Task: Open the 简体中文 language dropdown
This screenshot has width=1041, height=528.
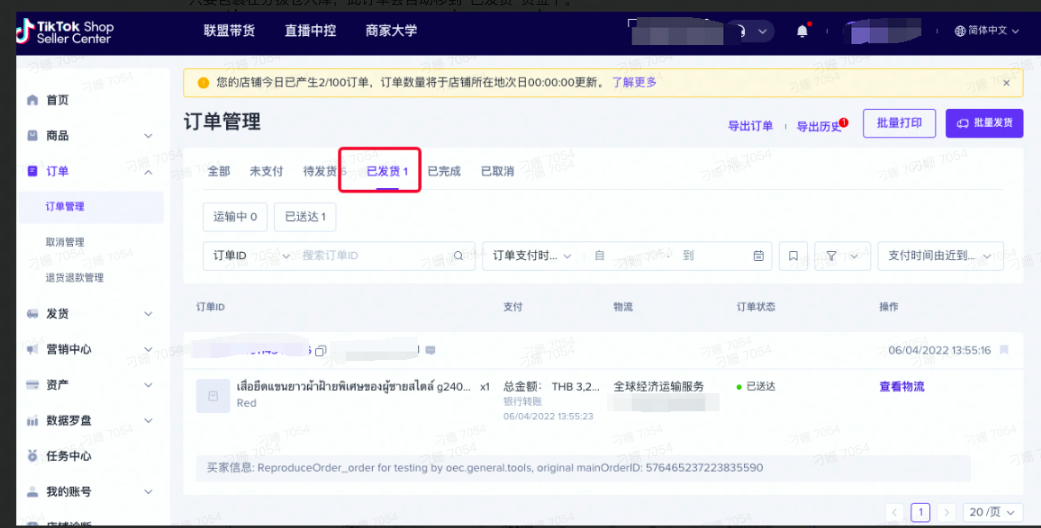Action: click(x=987, y=31)
